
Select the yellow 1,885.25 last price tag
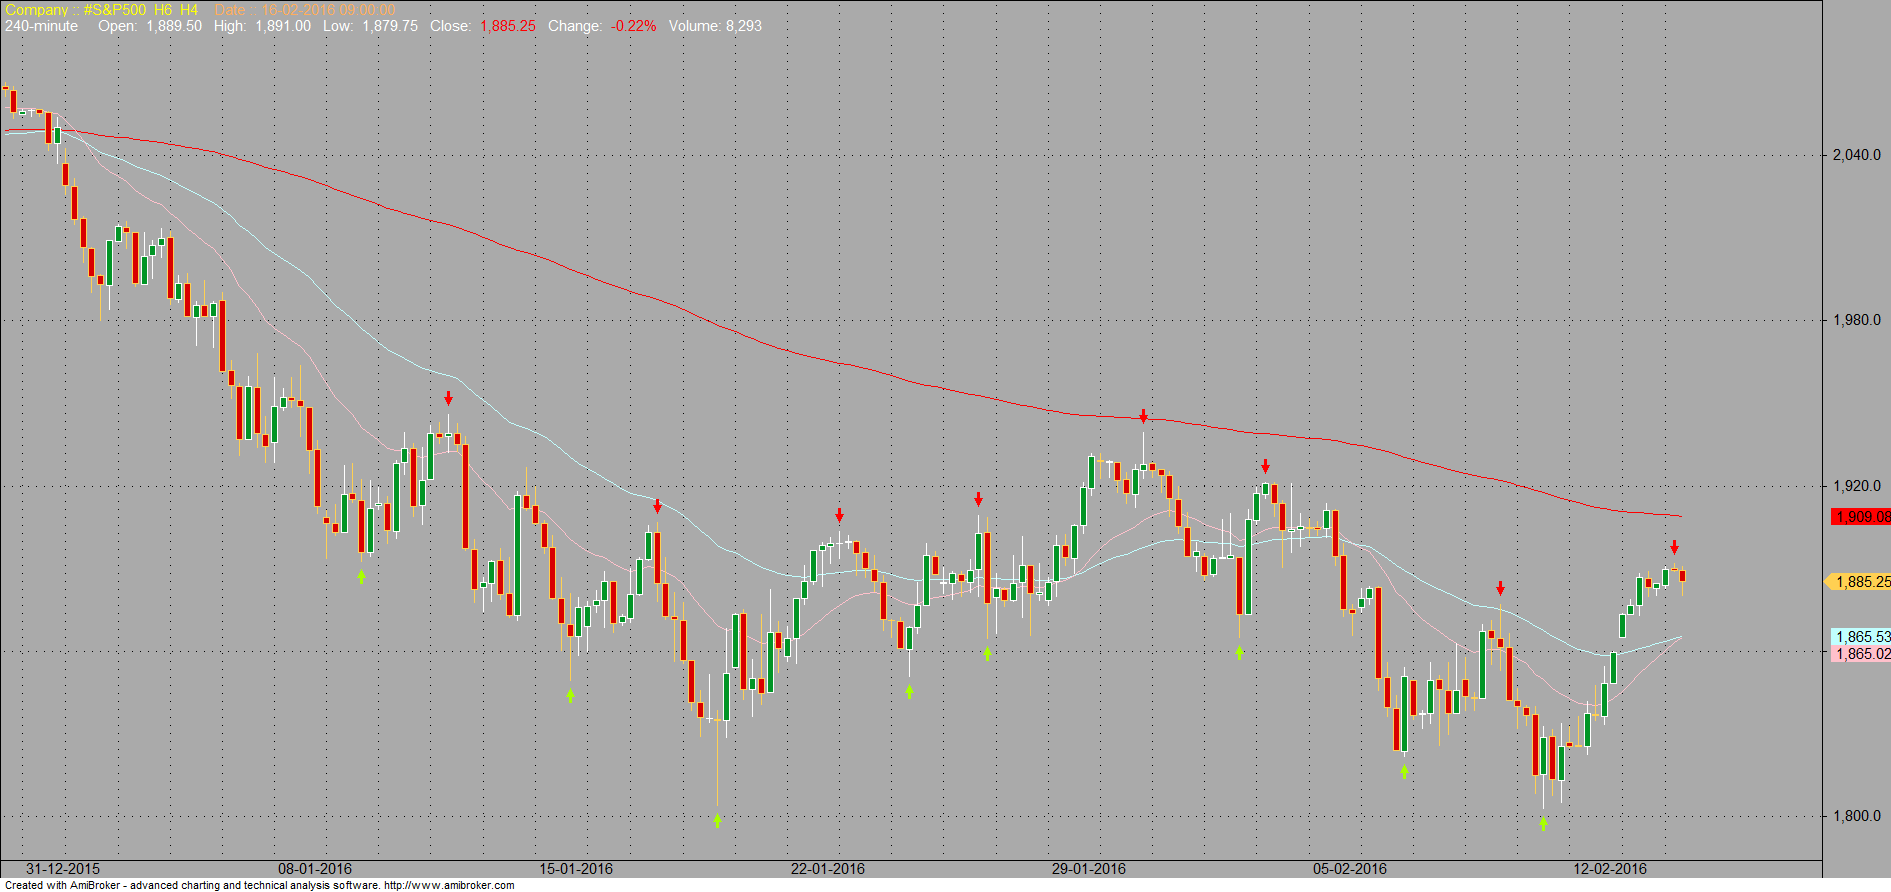(1859, 582)
